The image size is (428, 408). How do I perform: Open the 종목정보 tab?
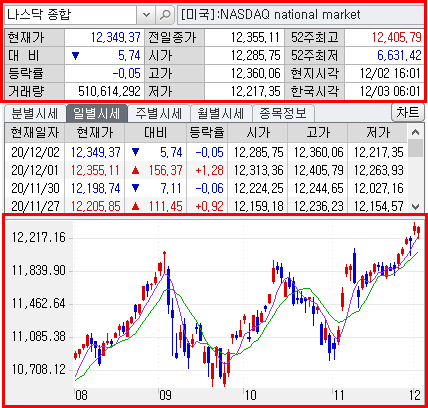pyautogui.click(x=283, y=113)
